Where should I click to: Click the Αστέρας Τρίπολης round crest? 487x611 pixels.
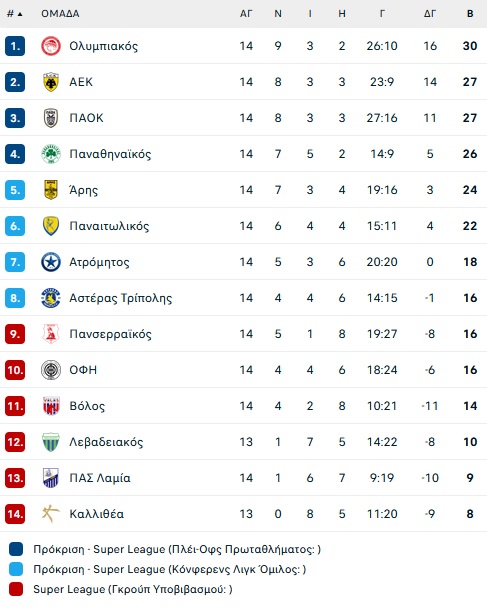pyautogui.click(x=51, y=298)
